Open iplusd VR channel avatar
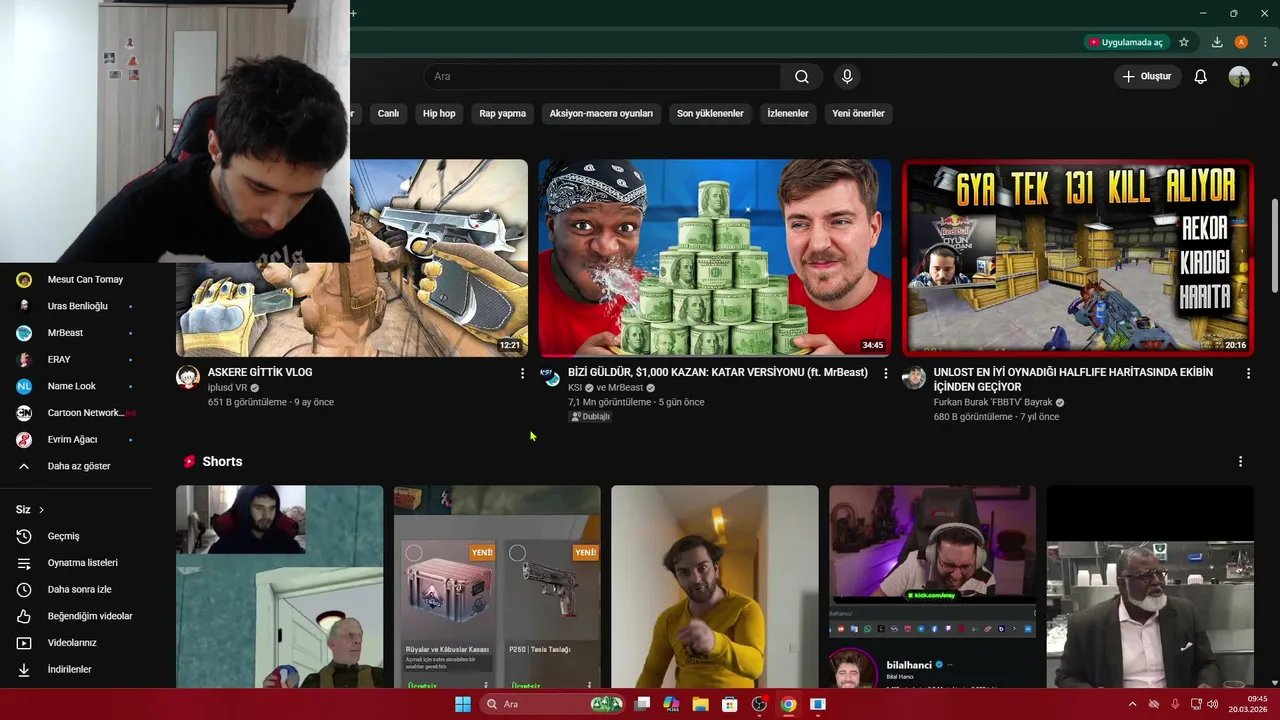The height and width of the screenshot is (720, 1280). (x=188, y=377)
